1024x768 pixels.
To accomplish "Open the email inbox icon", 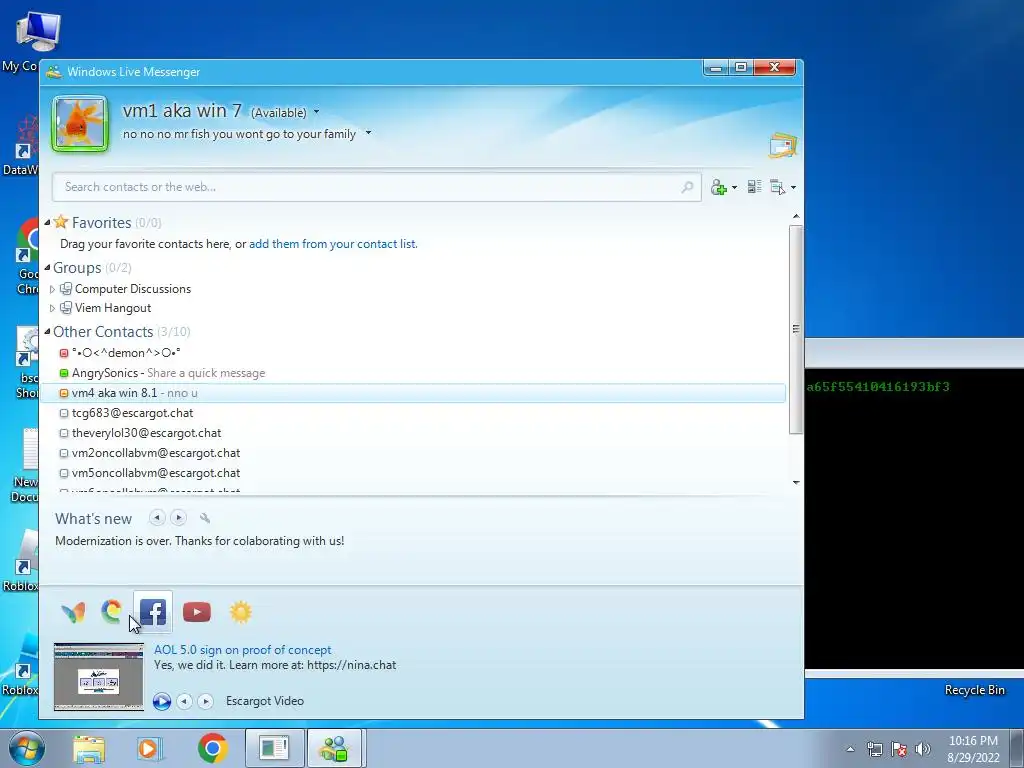I will pyautogui.click(x=782, y=145).
